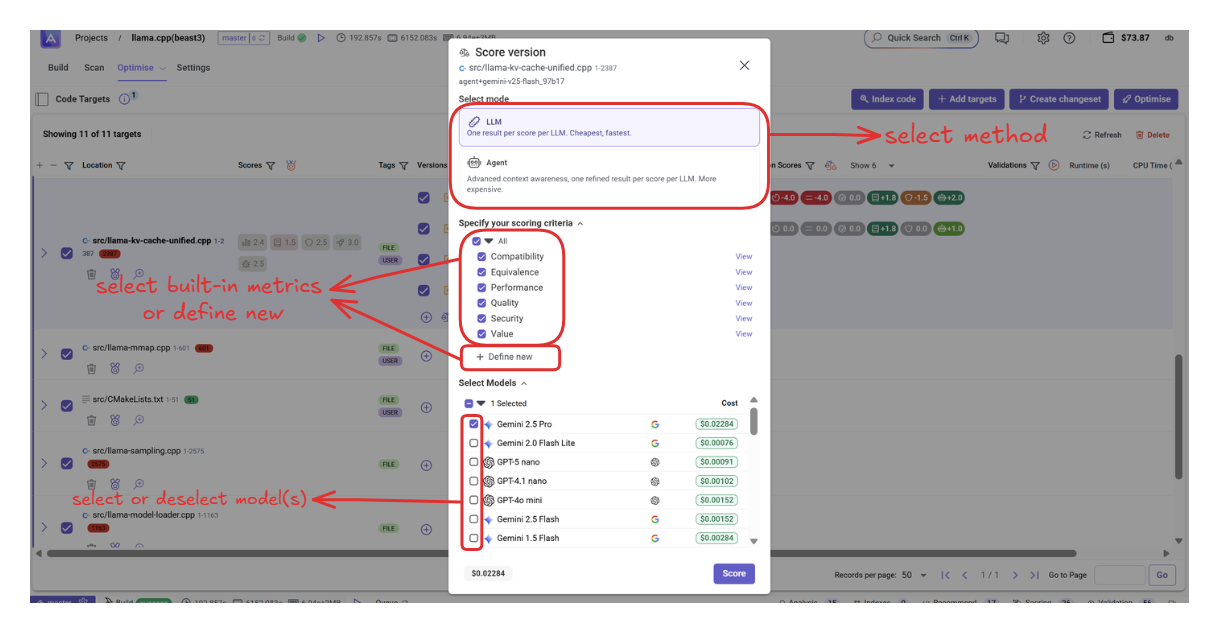The image size is (1218, 633).
Task: Uncheck the Gemini 2.5 Pro model
Action: pyautogui.click(x=474, y=424)
